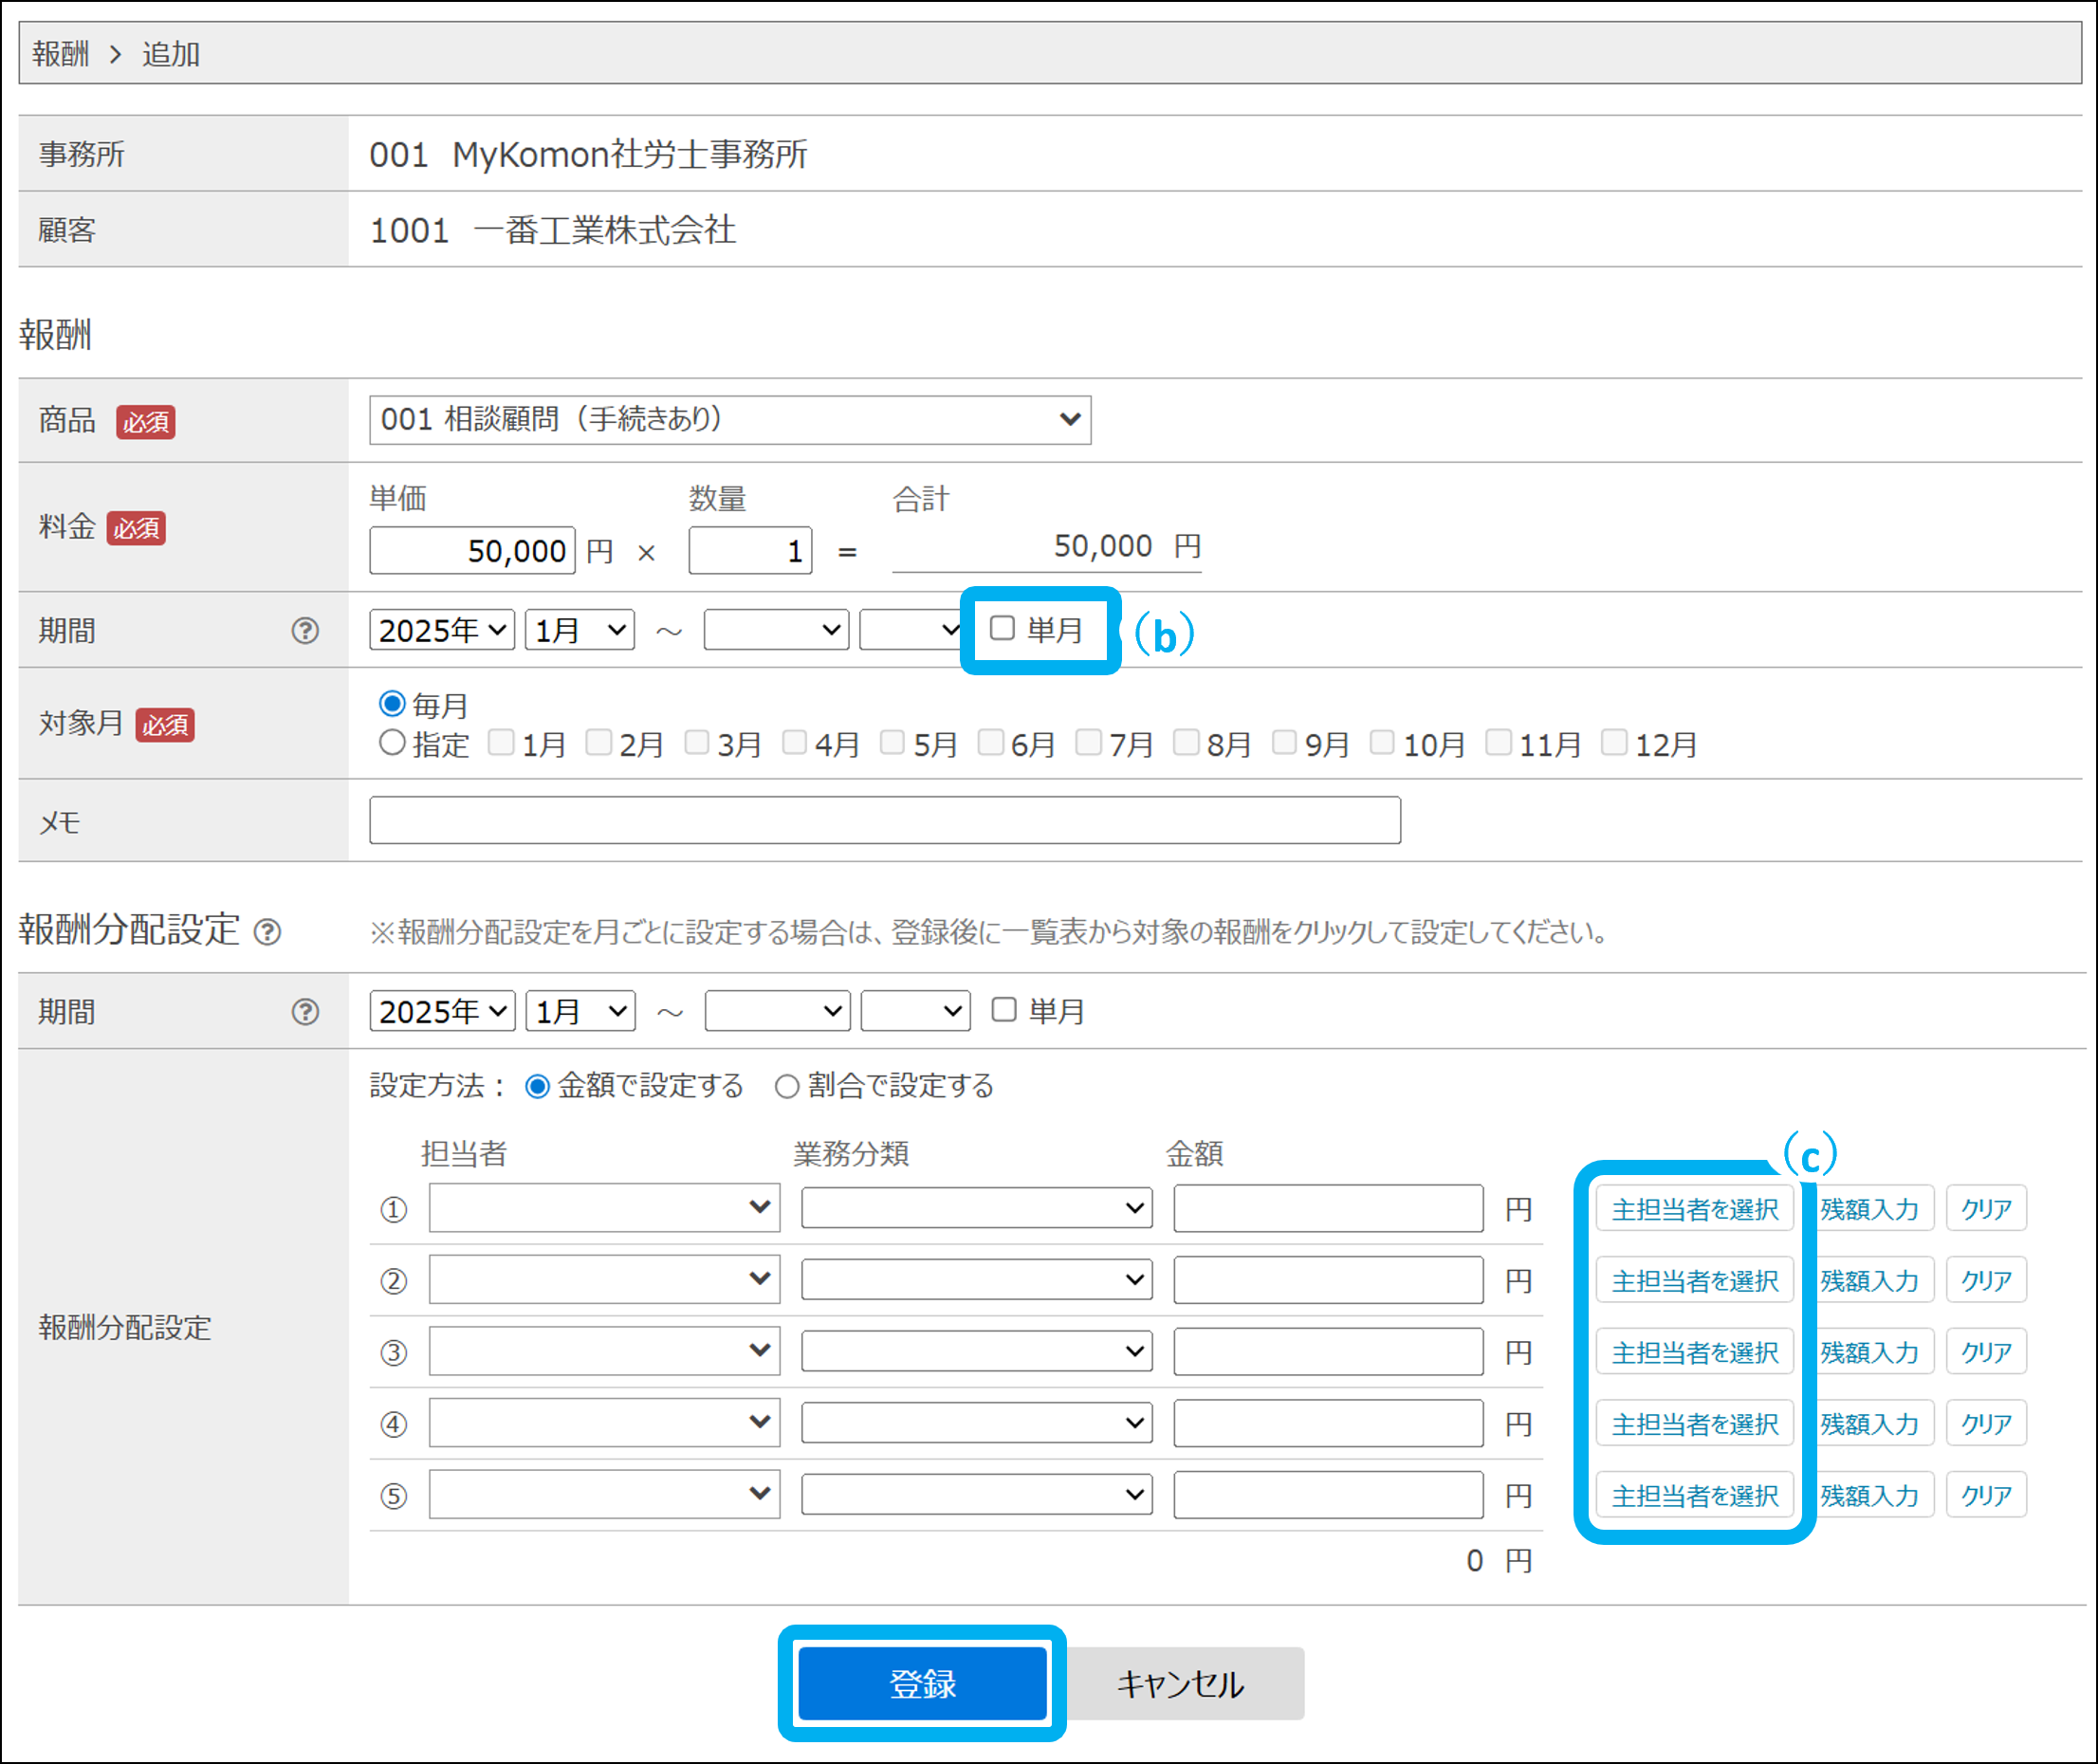This screenshot has width=2098, height=1764.
Task: Expand the 2025年 start year dropdown in 報酬 期間
Action: coord(441,631)
